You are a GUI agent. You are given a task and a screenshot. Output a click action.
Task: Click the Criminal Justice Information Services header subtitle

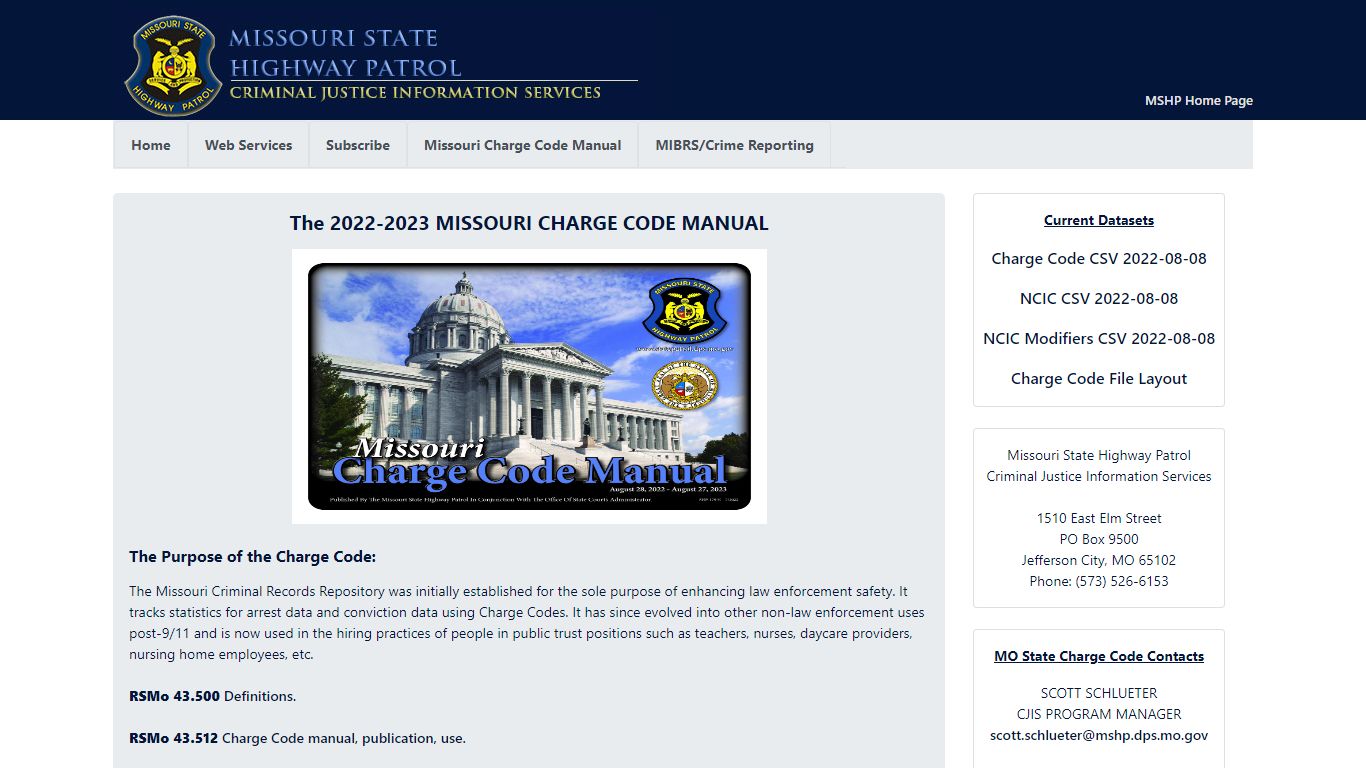click(415, 92)
